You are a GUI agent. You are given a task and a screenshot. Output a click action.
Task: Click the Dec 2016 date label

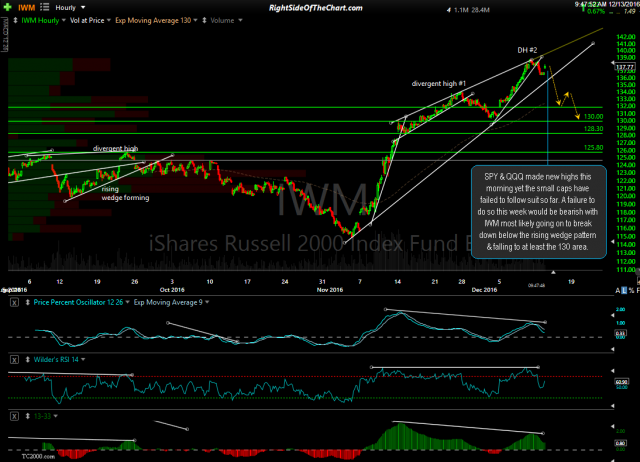coord(484,290)
